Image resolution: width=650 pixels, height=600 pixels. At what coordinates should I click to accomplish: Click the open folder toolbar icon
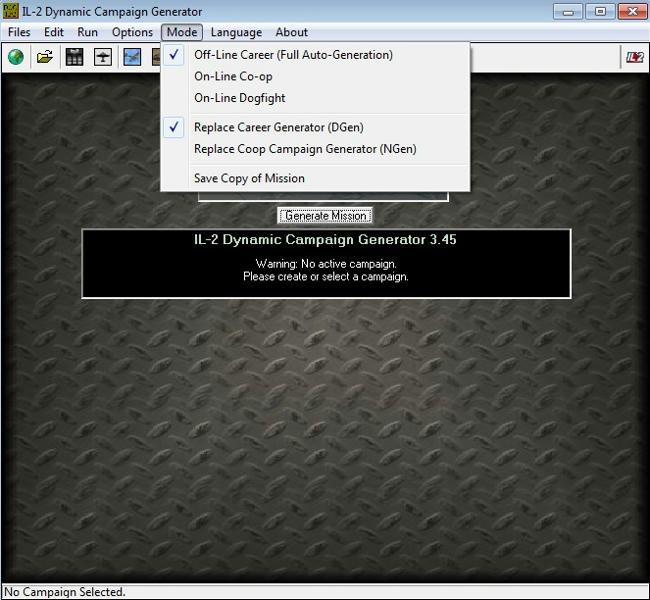[45, 57]
